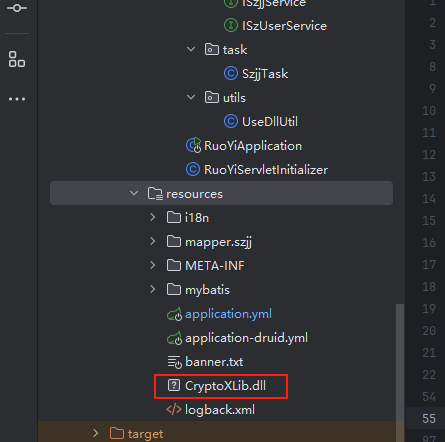Select the CryptoXLib.dll file
Image resolution: width=445 pixels, height=442 pixels.
pyautogui.click(x=225, y=386)
